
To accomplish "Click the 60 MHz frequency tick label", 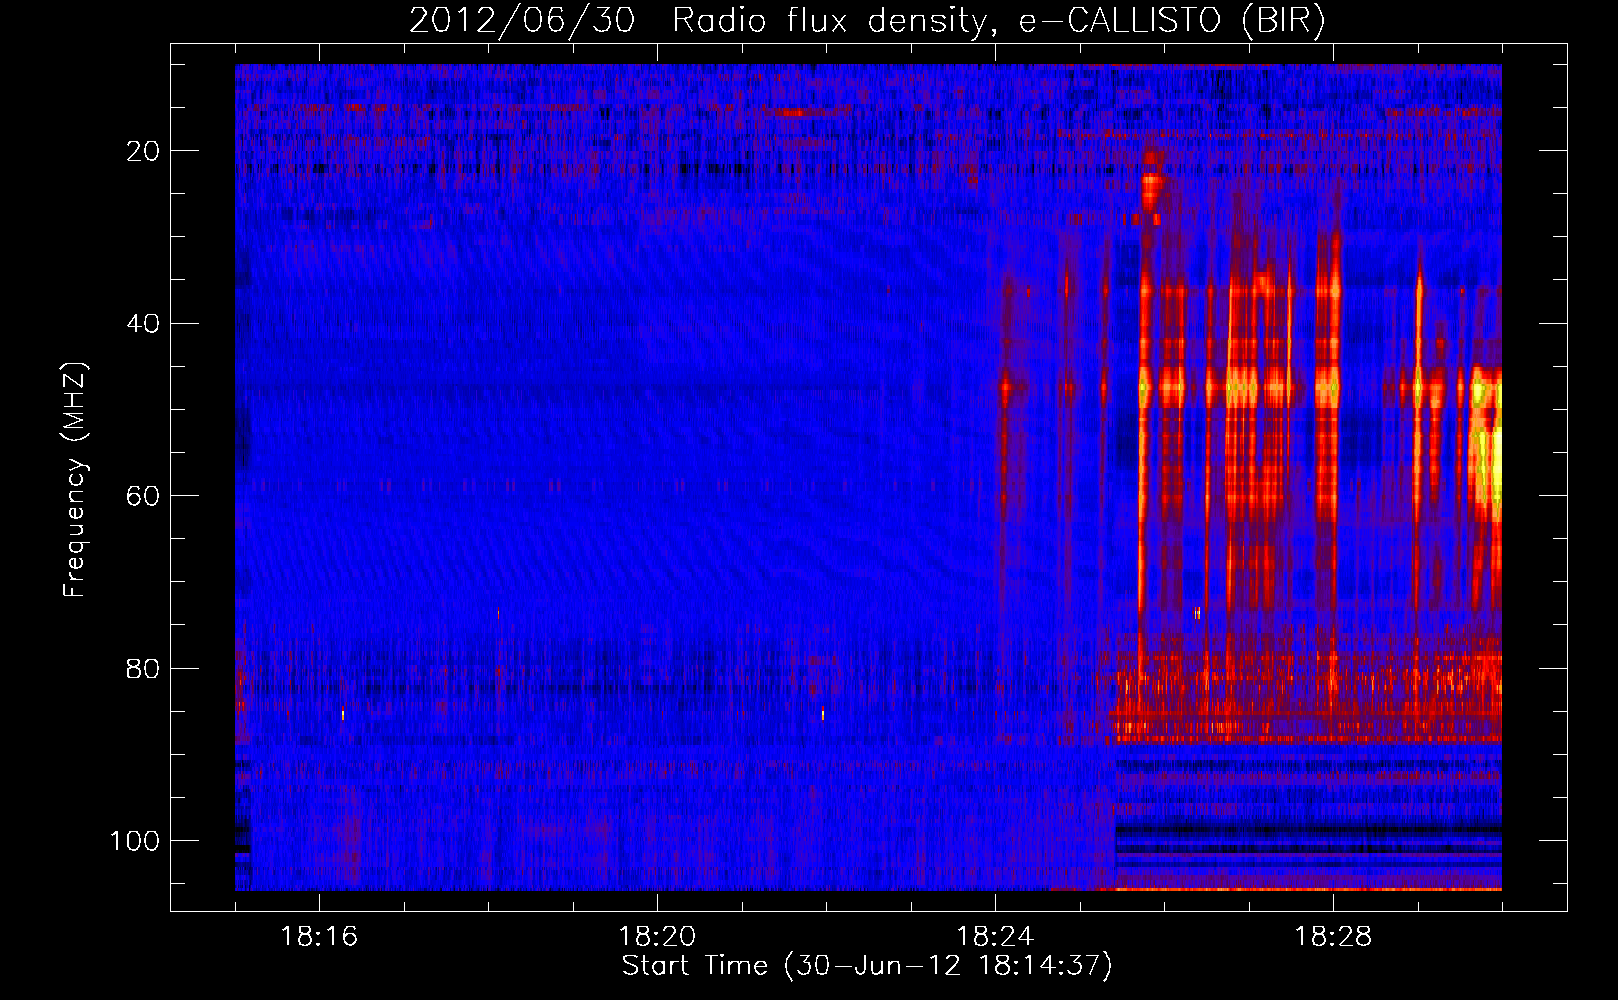I will pyautogui.click(x=143, y=496).
